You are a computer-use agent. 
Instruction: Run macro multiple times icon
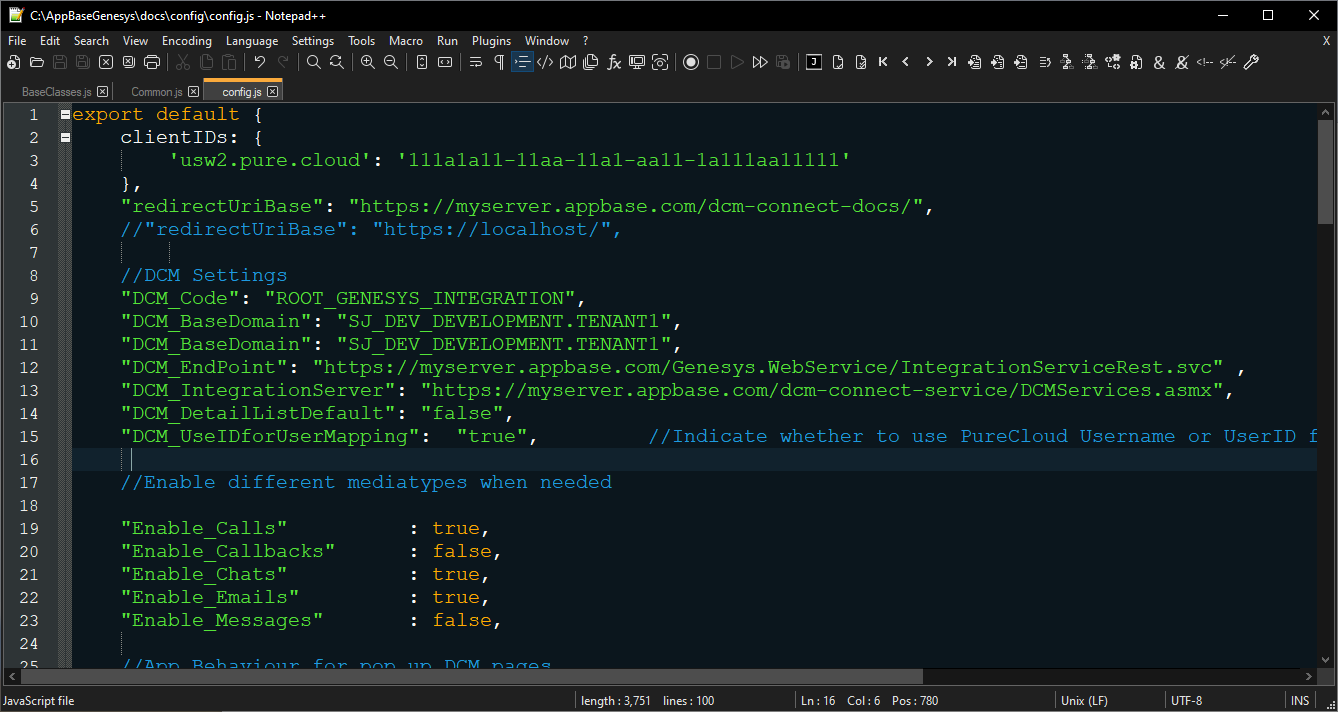760,62
